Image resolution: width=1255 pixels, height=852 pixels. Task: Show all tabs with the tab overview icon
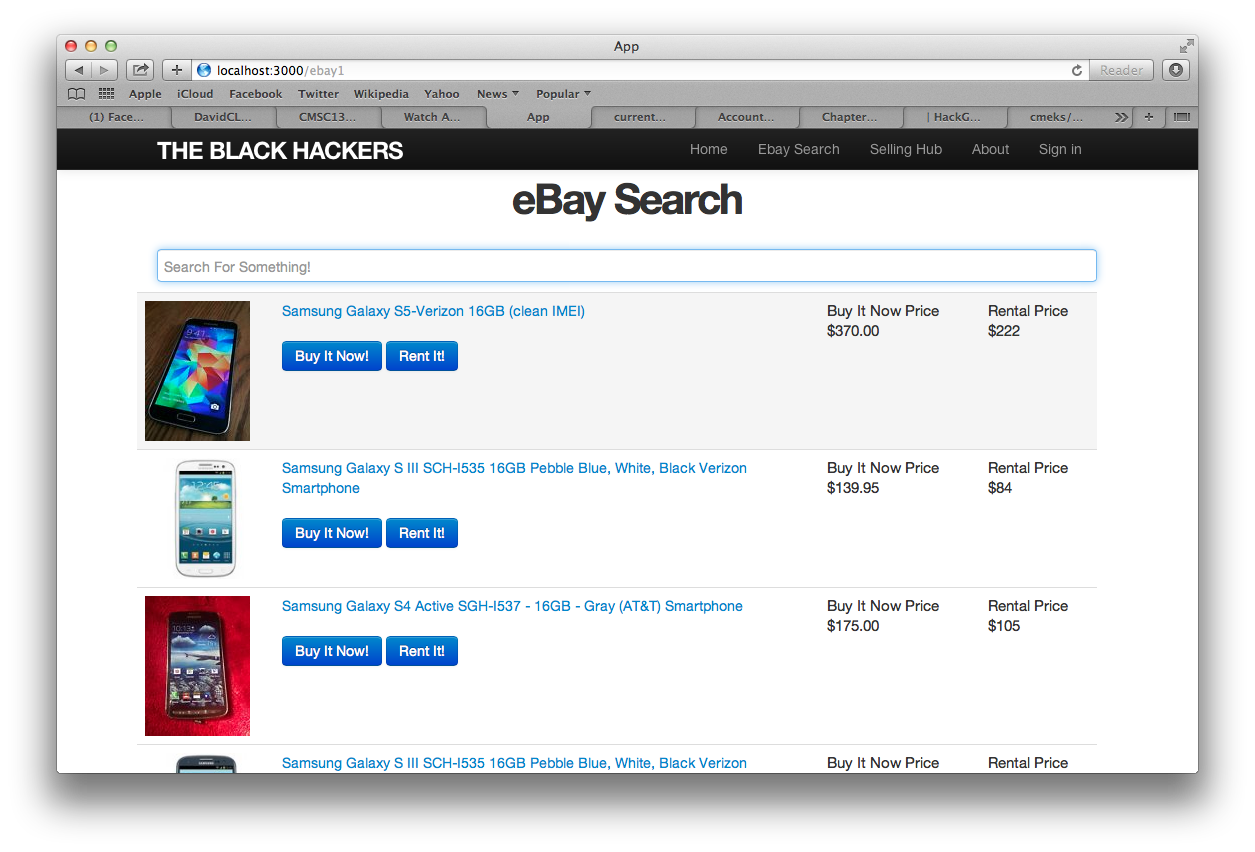(1182, 117)
